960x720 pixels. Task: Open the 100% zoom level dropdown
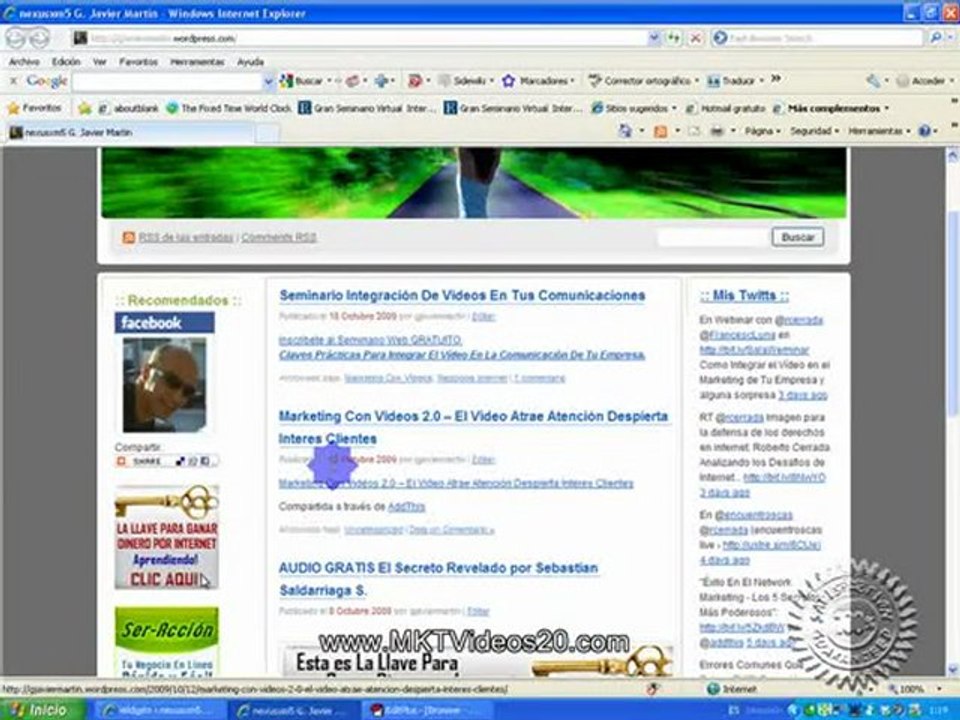coord(938,689)
